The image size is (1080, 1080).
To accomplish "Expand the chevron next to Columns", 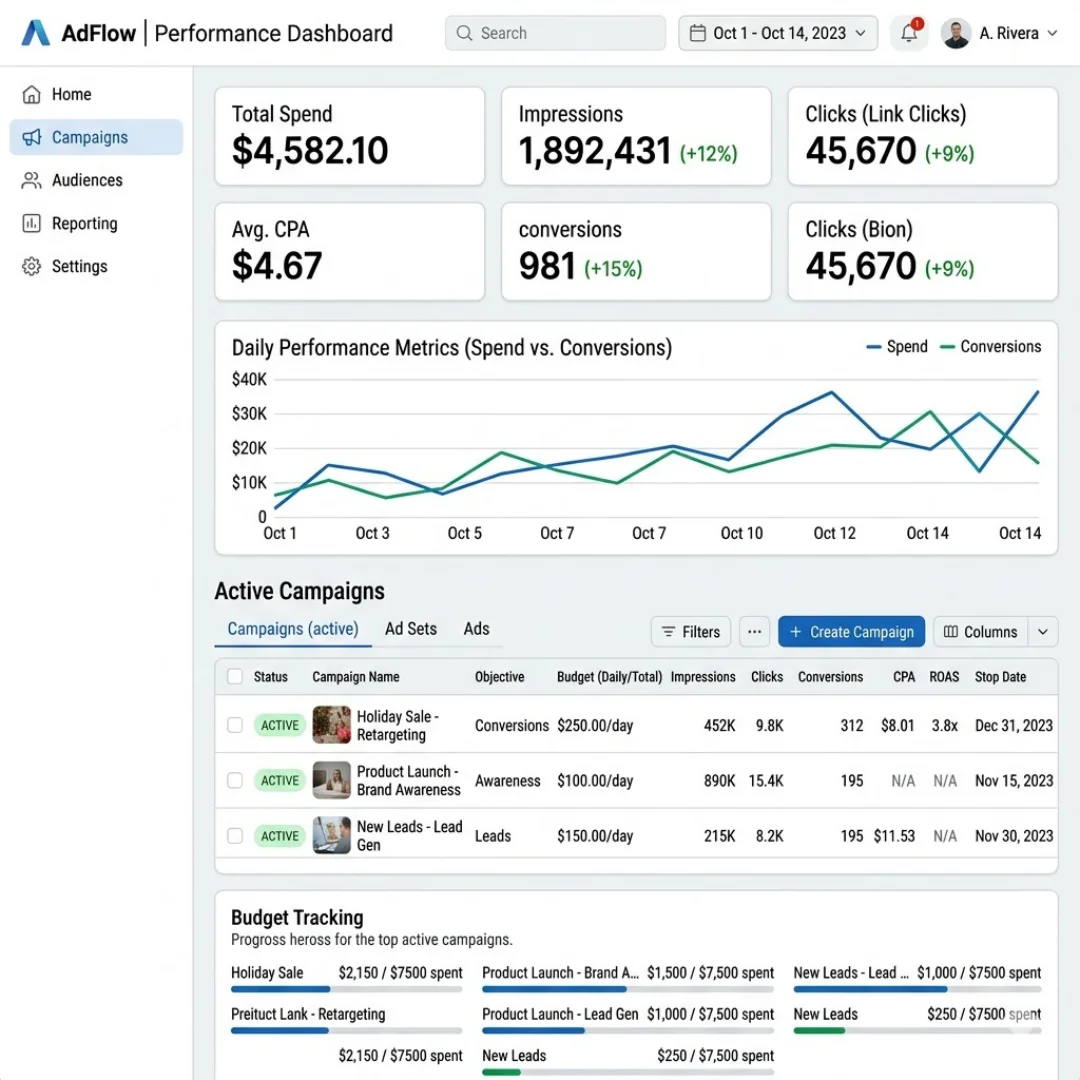I will tap(1043, 632).
